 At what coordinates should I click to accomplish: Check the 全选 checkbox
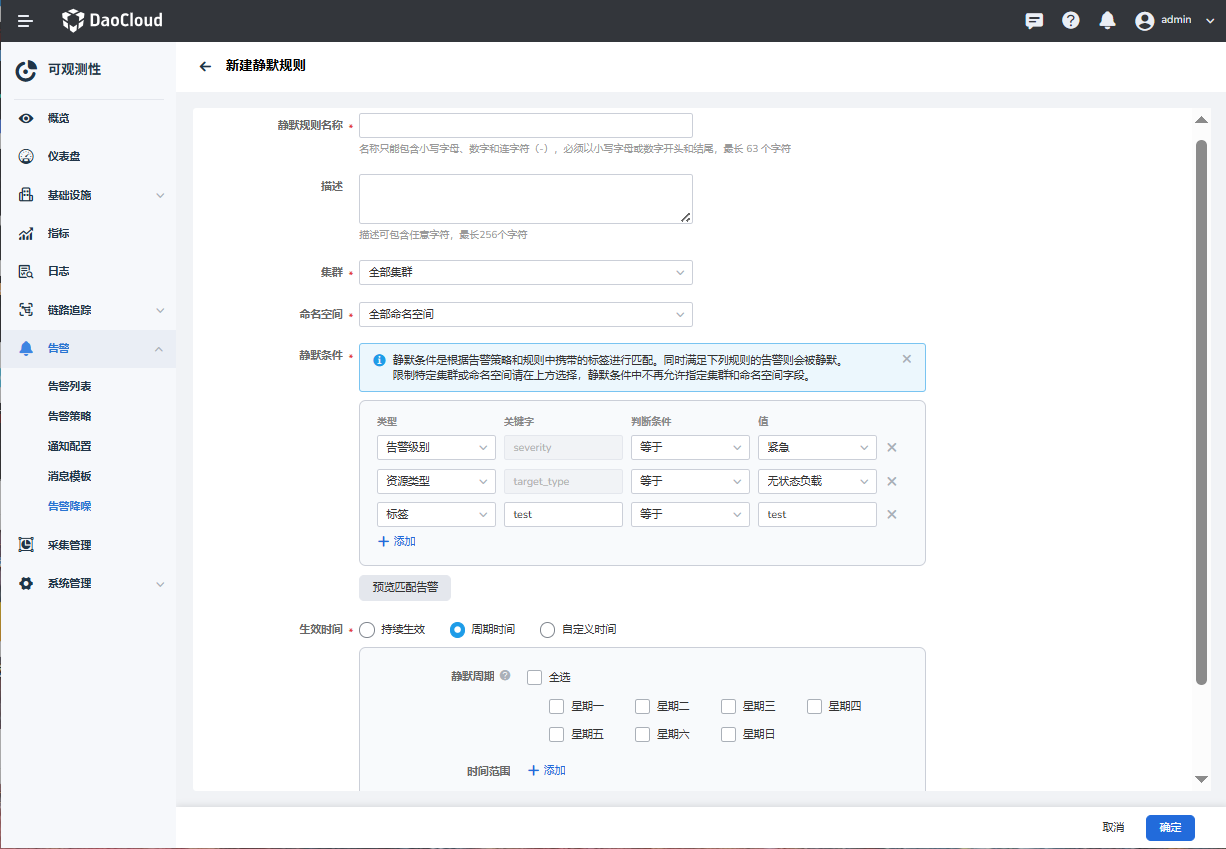[x=535, y=678]
